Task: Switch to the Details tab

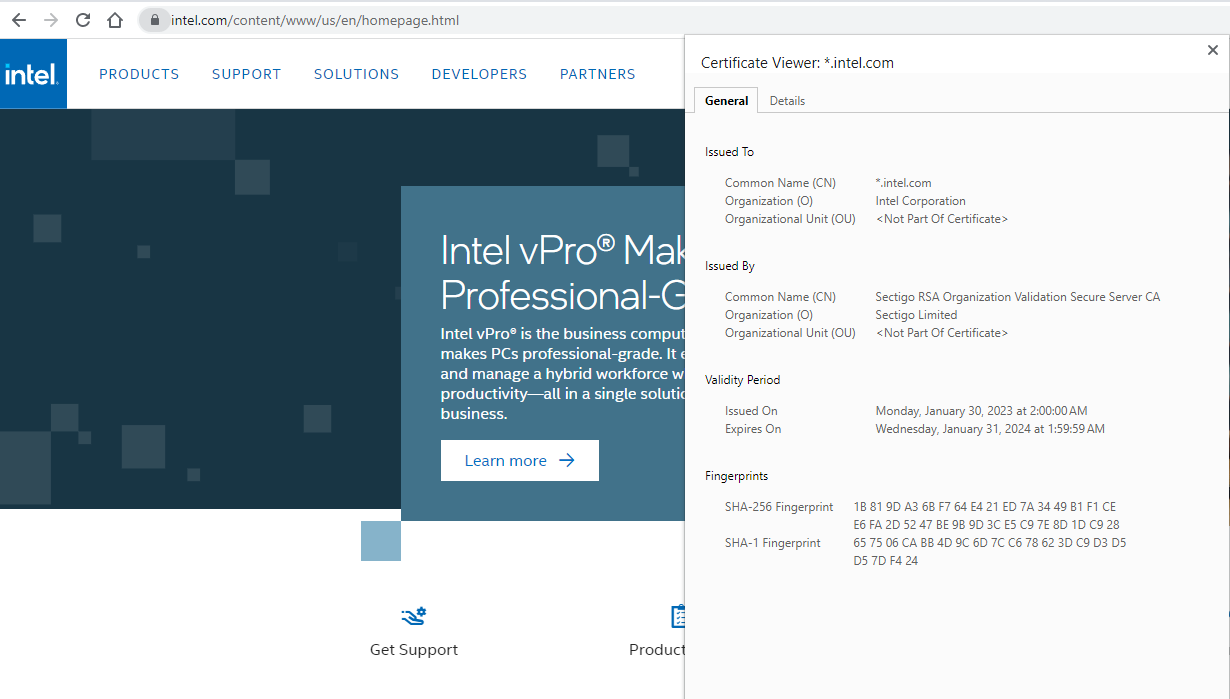Action: pos(787,101)
